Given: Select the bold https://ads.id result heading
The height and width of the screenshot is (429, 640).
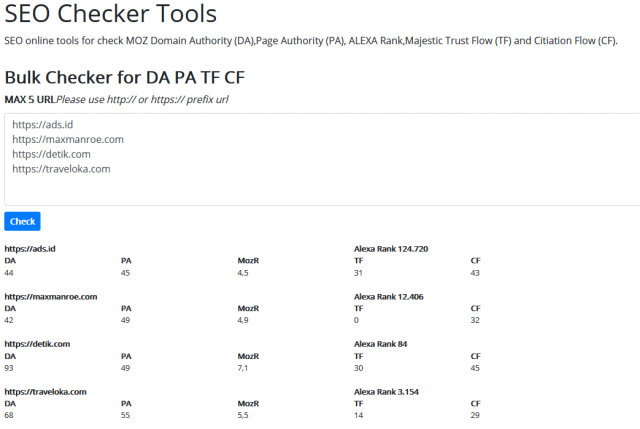Looking at the screenshot, I should [30, 248].
